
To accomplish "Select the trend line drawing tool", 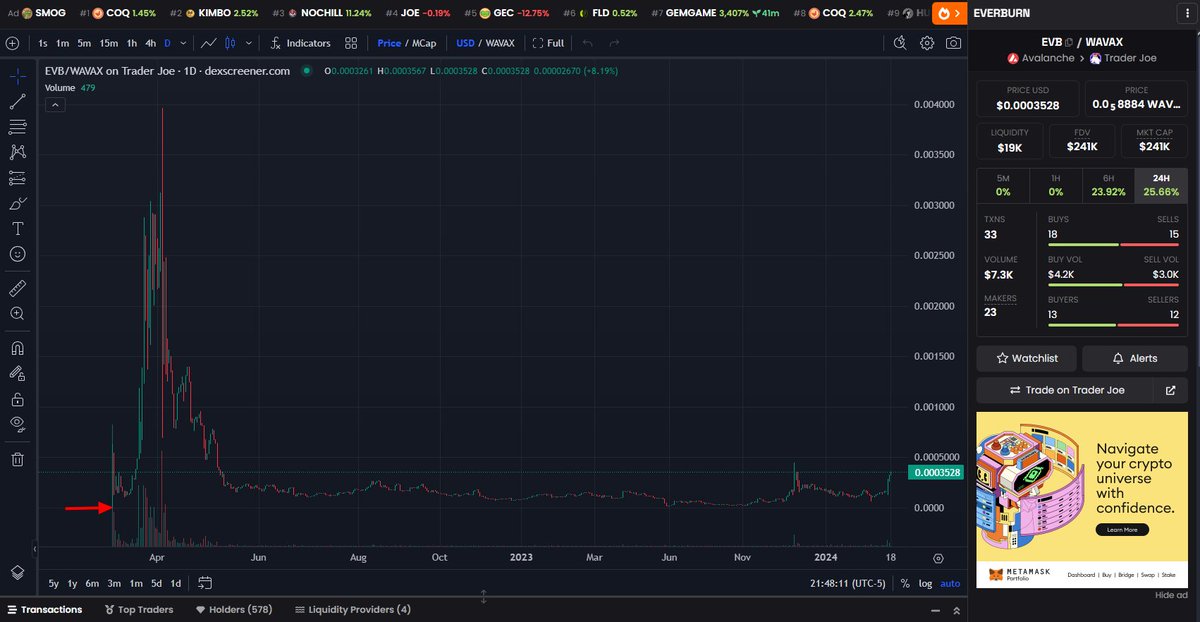I will tap(17, 101).
